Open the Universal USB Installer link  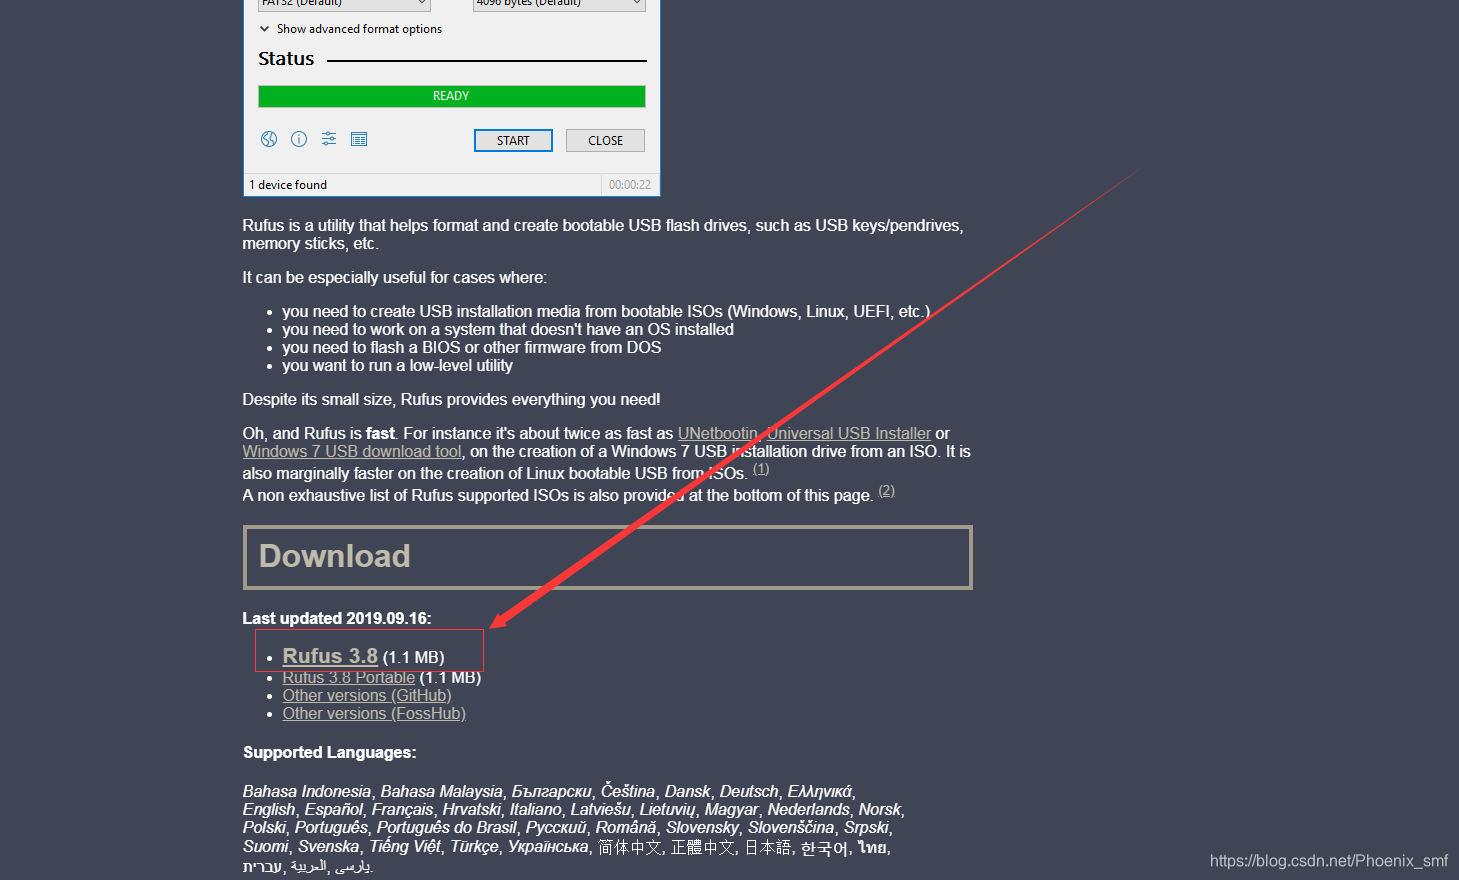click(849, 433)
